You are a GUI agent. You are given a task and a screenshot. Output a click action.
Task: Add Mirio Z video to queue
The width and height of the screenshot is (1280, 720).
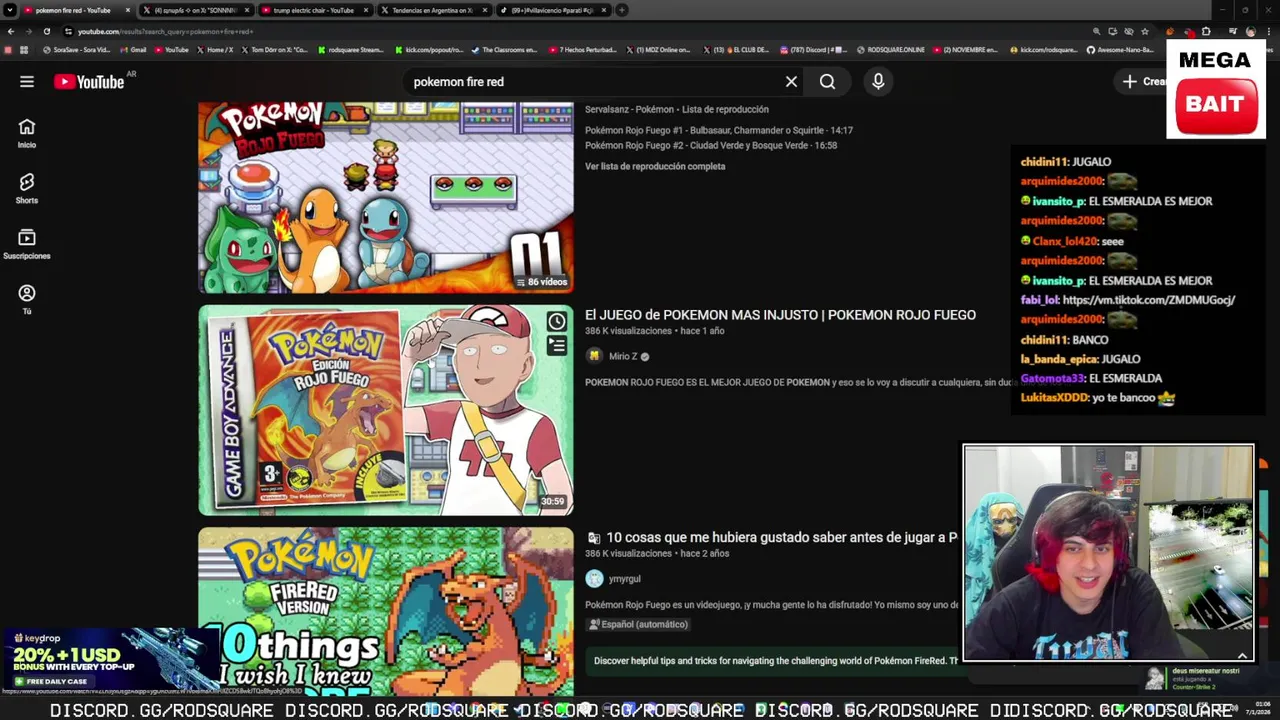[x=557, y=346]
